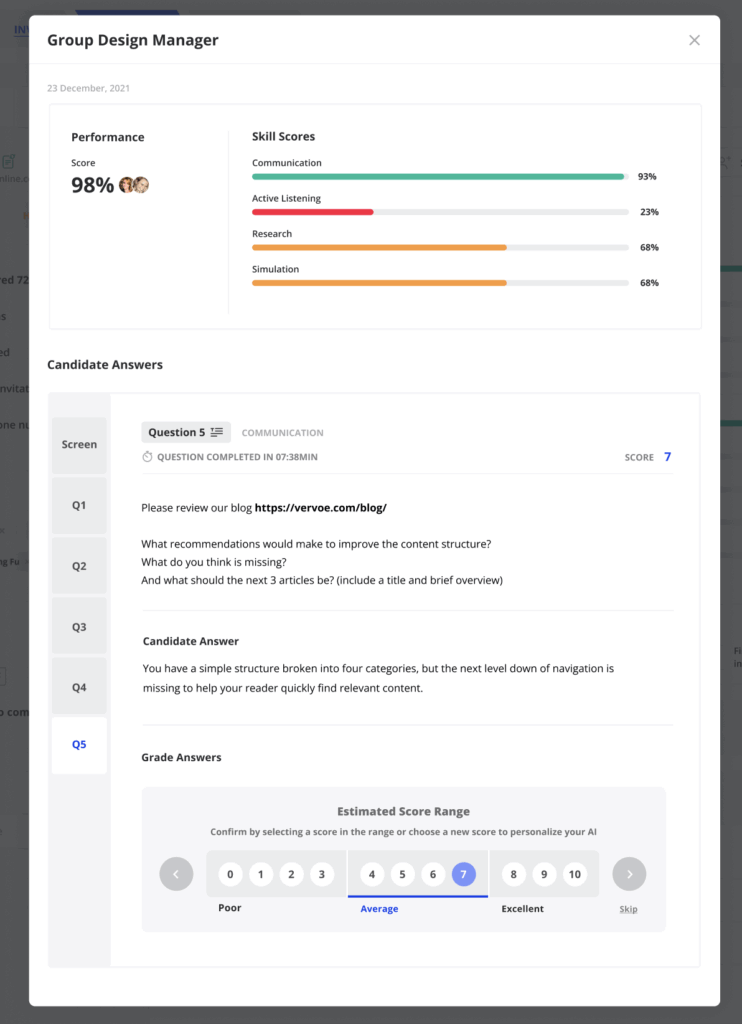Click the Communication skill score bar

click(x=440, y=177)
